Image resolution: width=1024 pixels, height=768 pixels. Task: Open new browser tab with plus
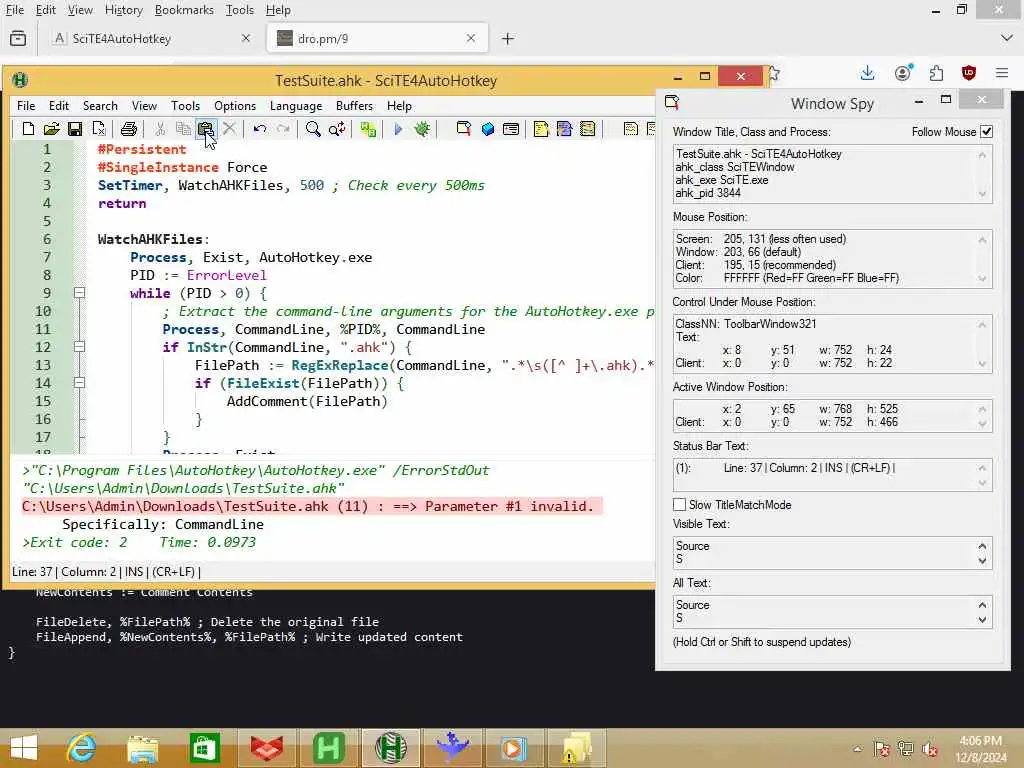(x=507, y=39)
